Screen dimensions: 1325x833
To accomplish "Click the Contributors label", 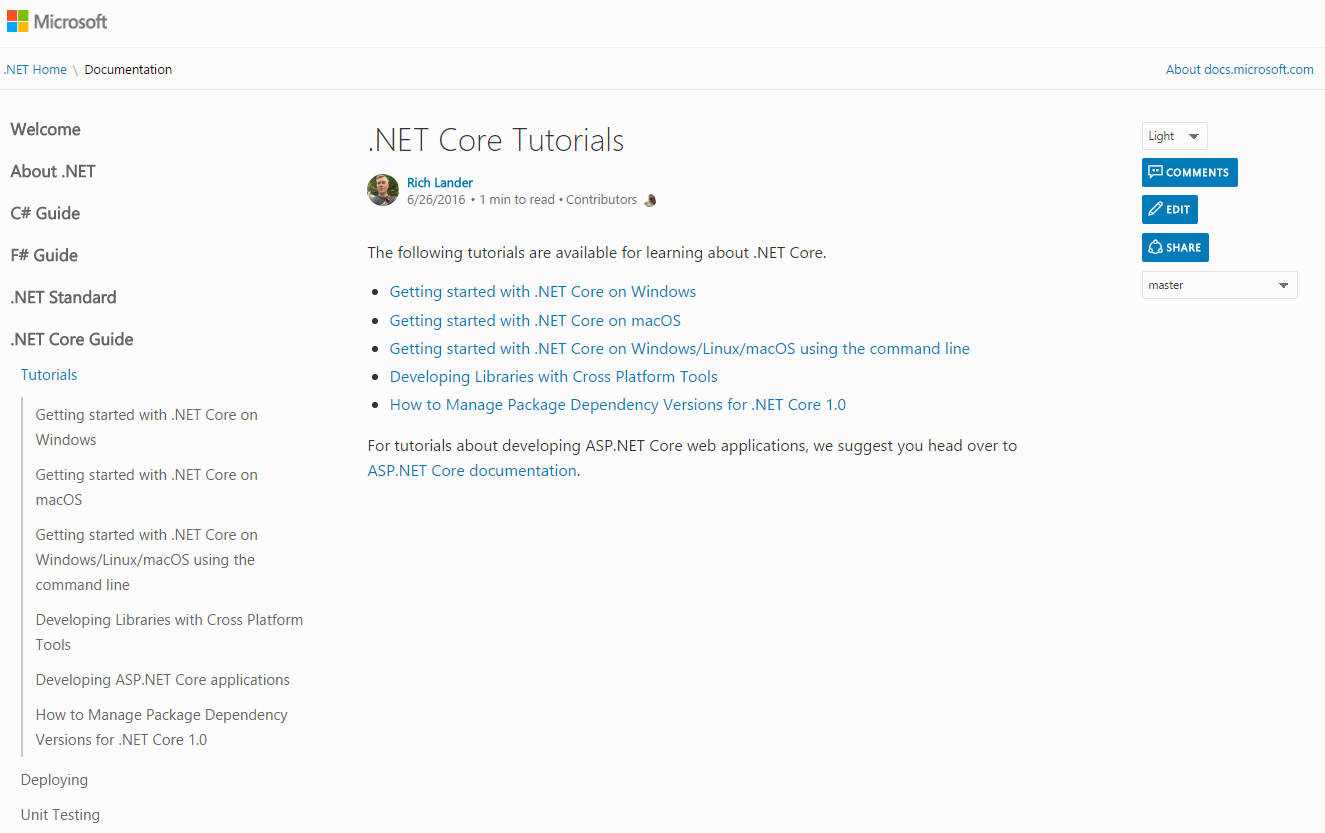I will pyautogui.click(x=601, y=200).
